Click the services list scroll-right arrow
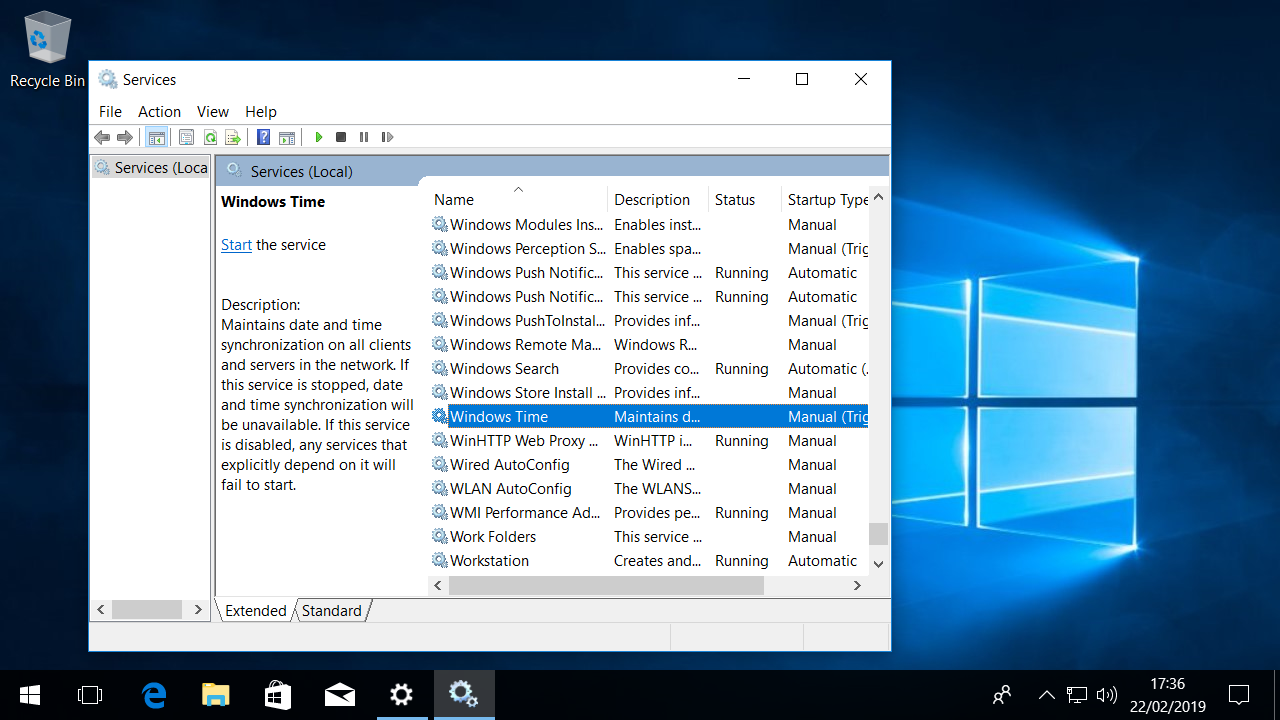The height and width of the screenshot is (720, 1280). point(858,586)
